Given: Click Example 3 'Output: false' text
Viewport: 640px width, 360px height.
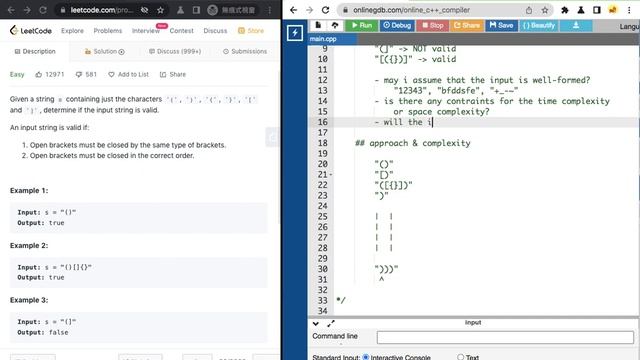Looking at the screenshot, I should [x=43, y=332].
